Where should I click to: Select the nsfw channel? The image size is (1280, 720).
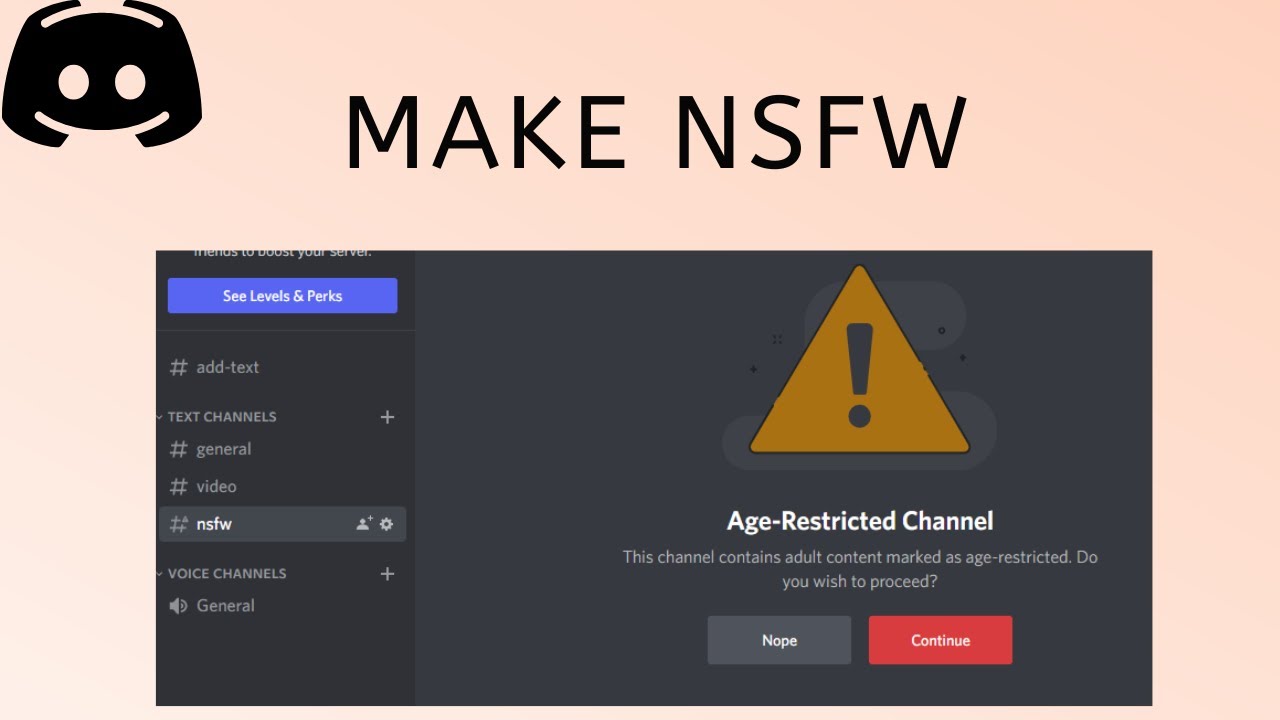click(283, 524)
